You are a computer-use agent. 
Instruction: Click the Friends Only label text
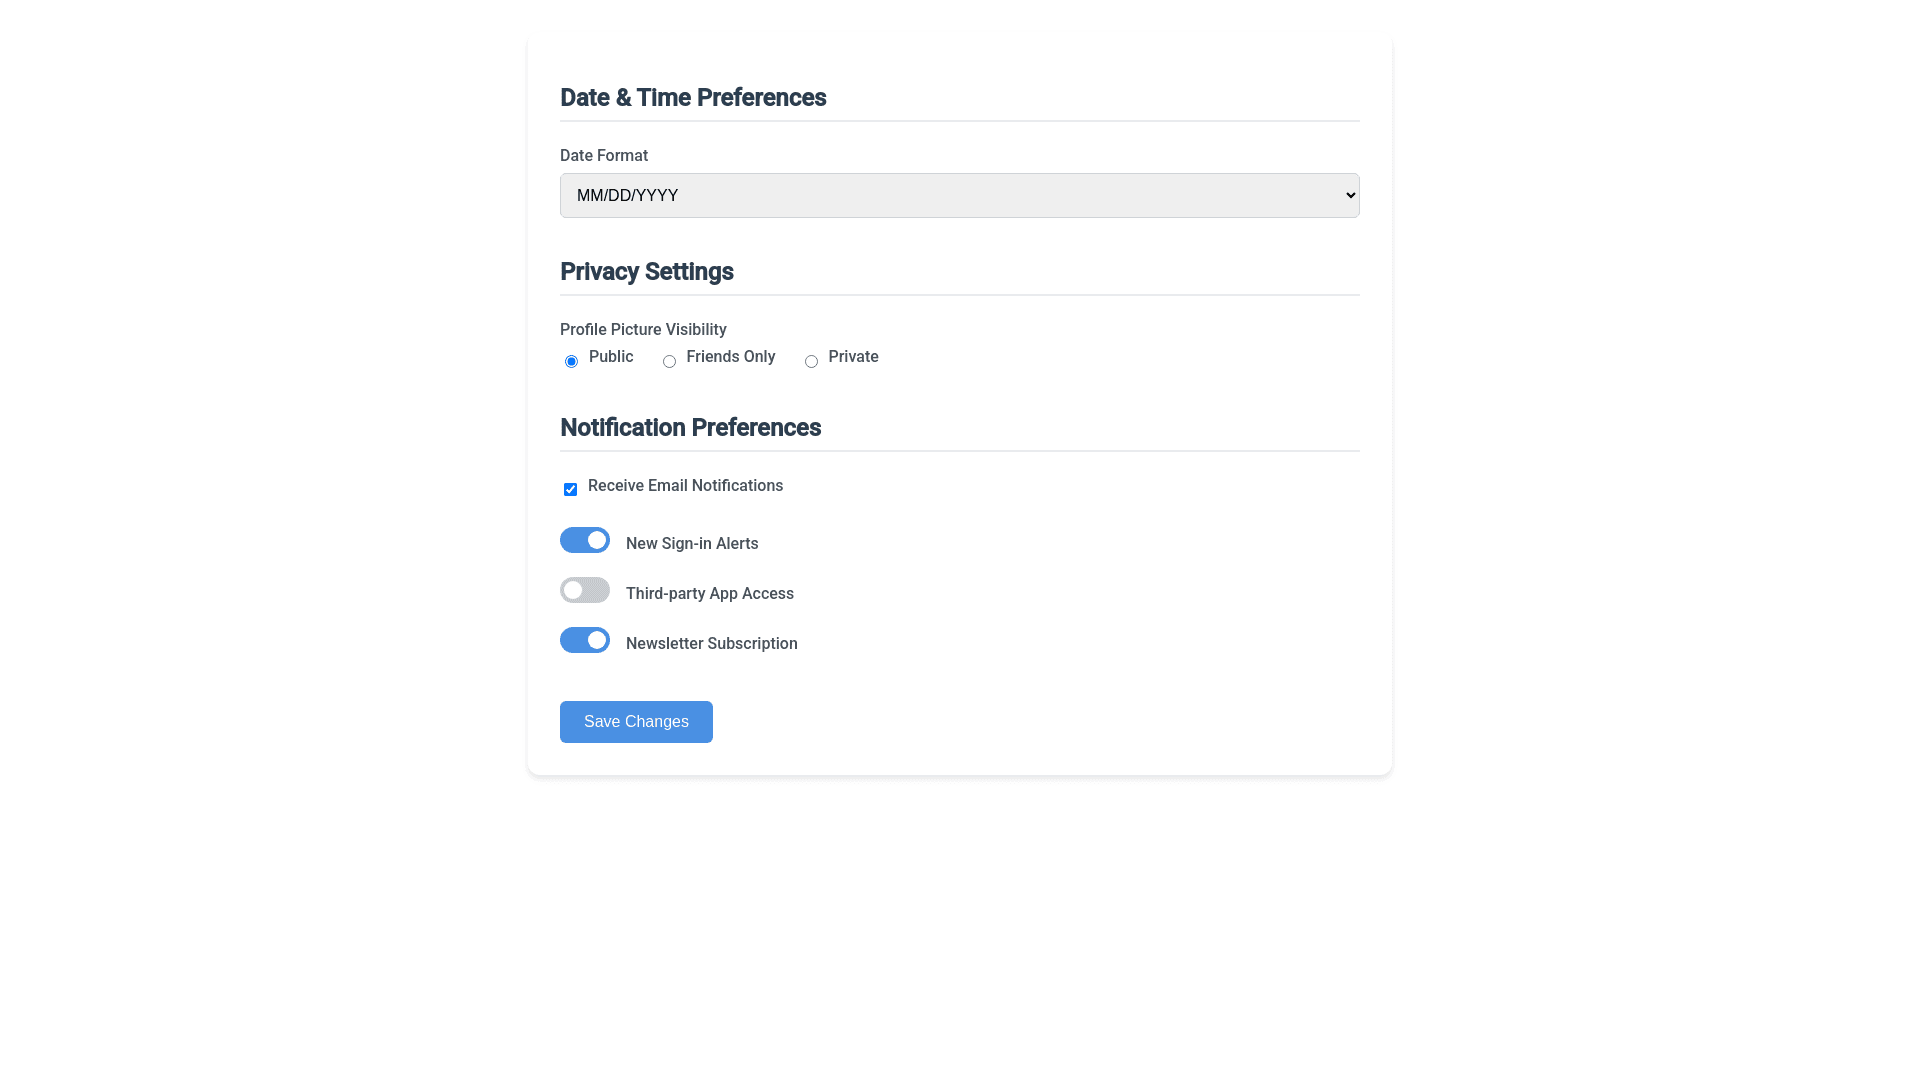pos(730,356)
